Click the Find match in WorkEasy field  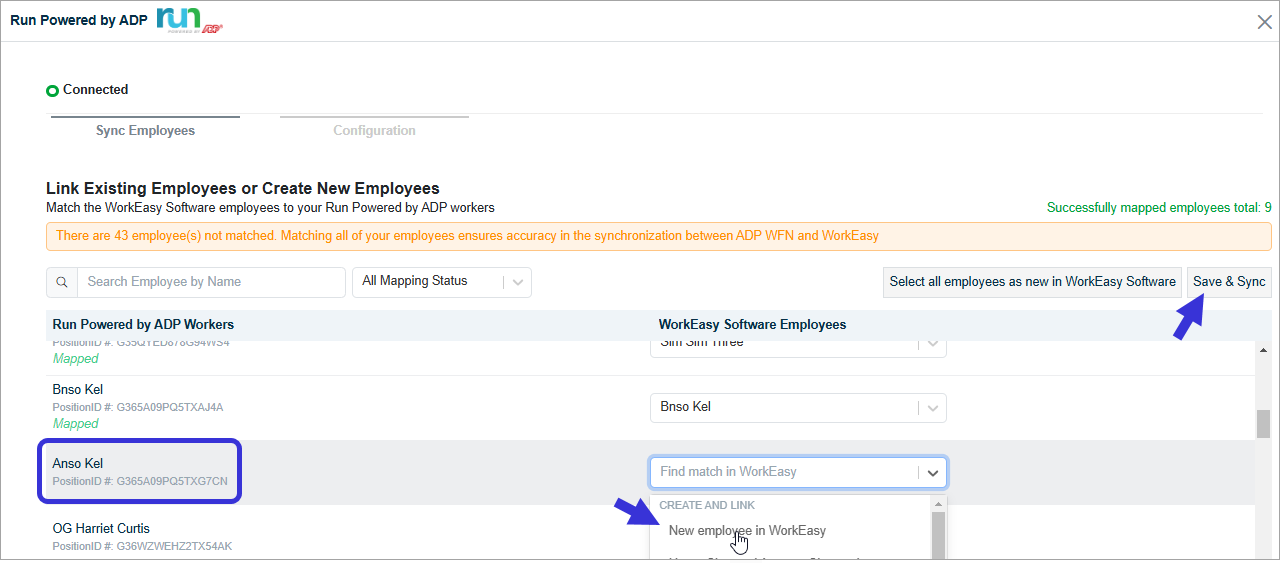[x=784, y=472]
